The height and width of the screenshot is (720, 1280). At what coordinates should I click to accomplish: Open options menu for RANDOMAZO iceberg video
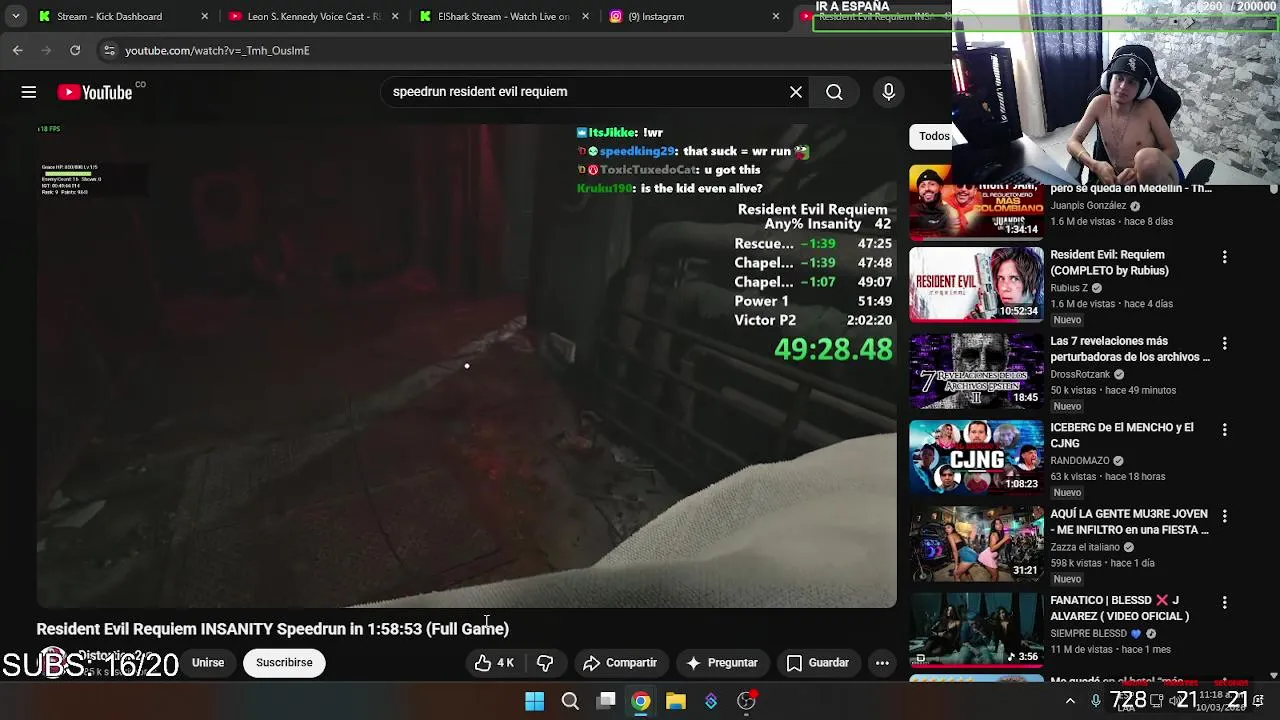tap(1224, 429)
